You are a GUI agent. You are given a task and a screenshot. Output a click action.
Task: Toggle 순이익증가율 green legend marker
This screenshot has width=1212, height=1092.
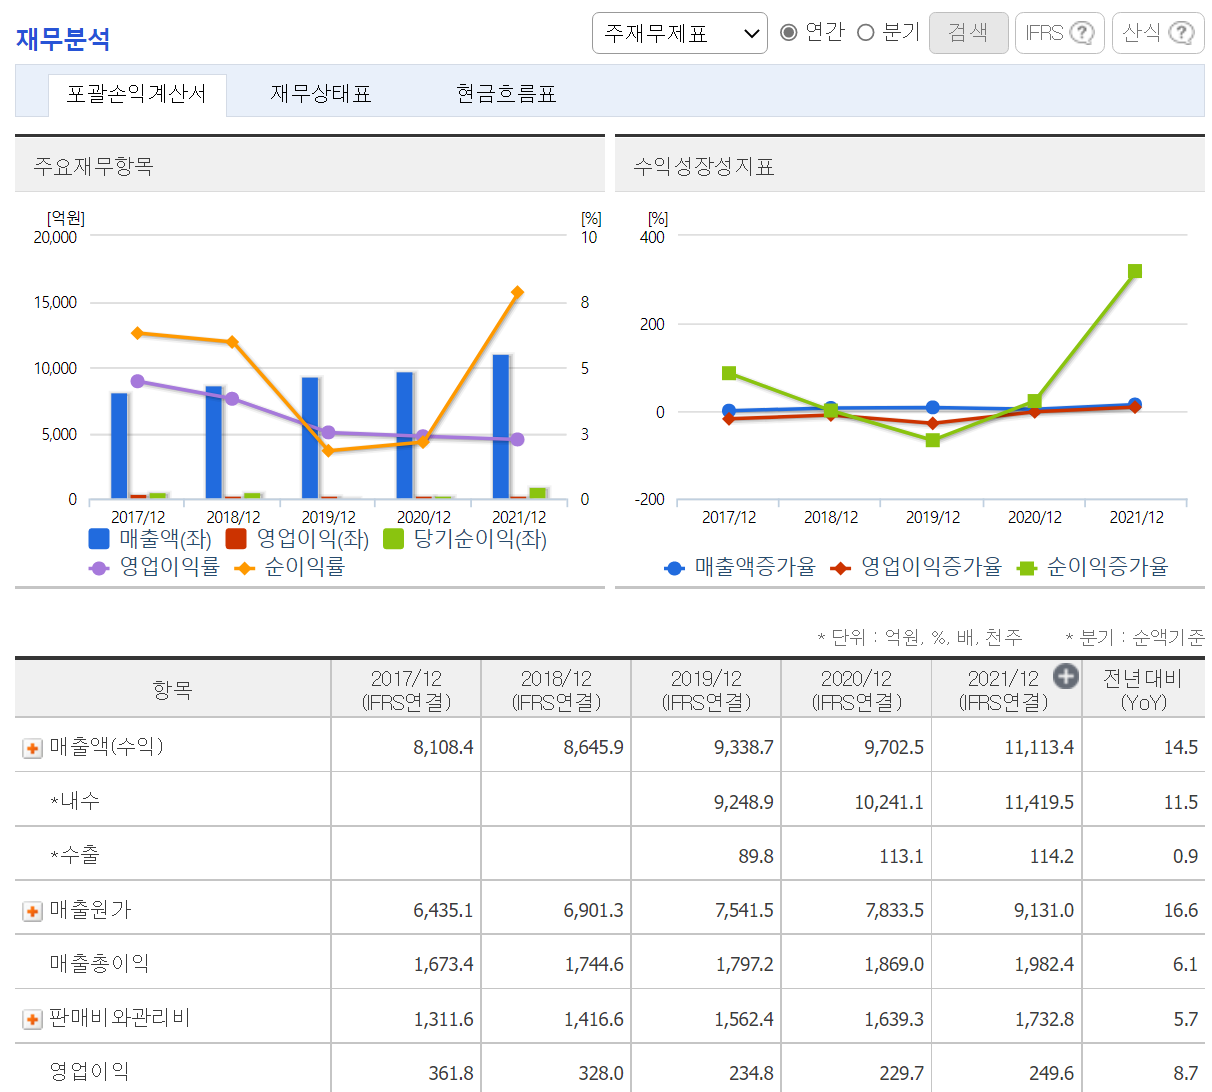click(x=1026, y=568)
